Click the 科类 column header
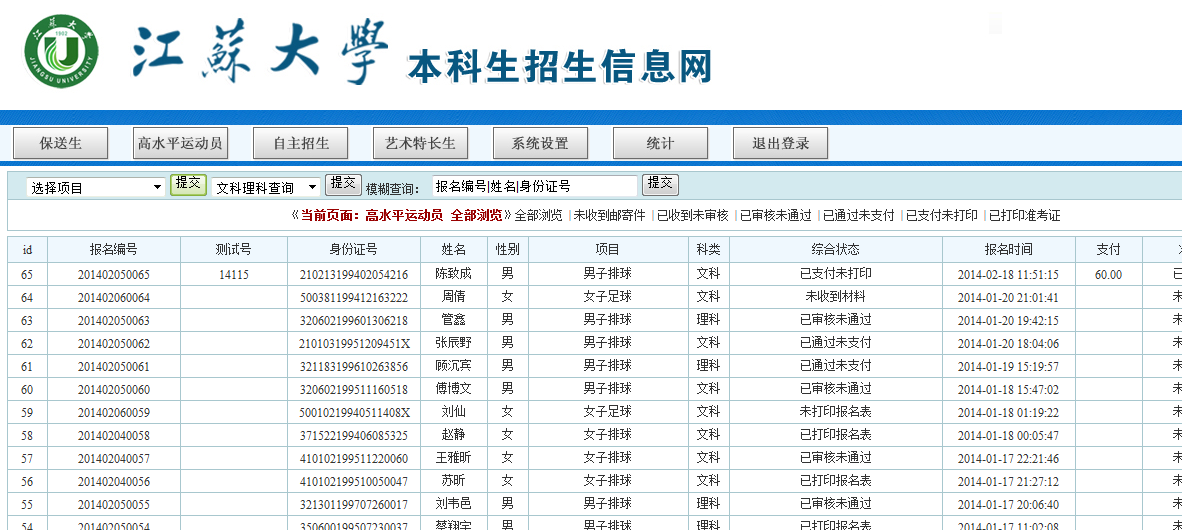 [709, 250]
